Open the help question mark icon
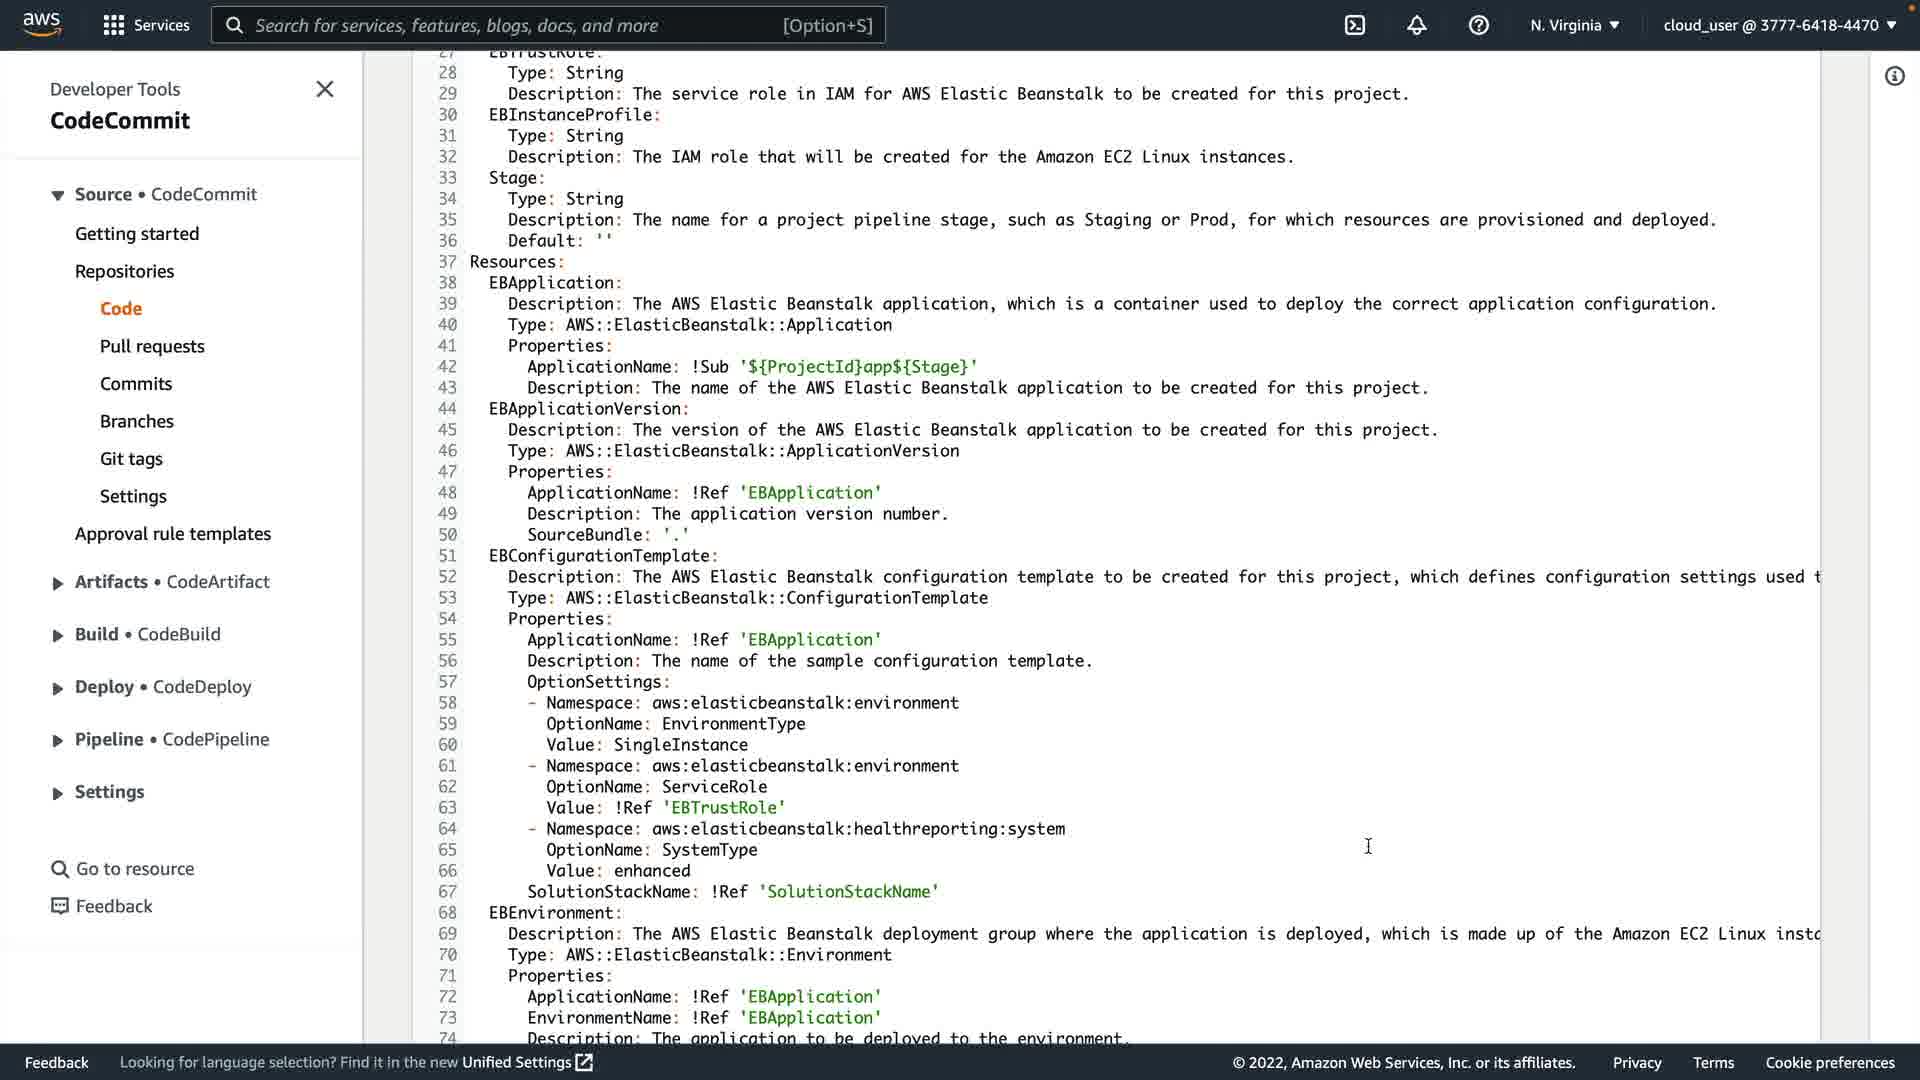1920x1080 pixels. 1478,25
